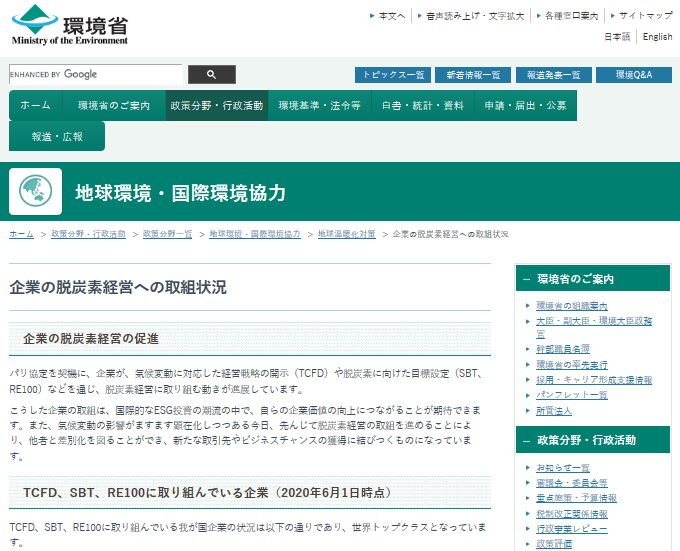The image size is (680, 551).
Task: Open the ホーム navigation tab
Action: coord(35,105)
